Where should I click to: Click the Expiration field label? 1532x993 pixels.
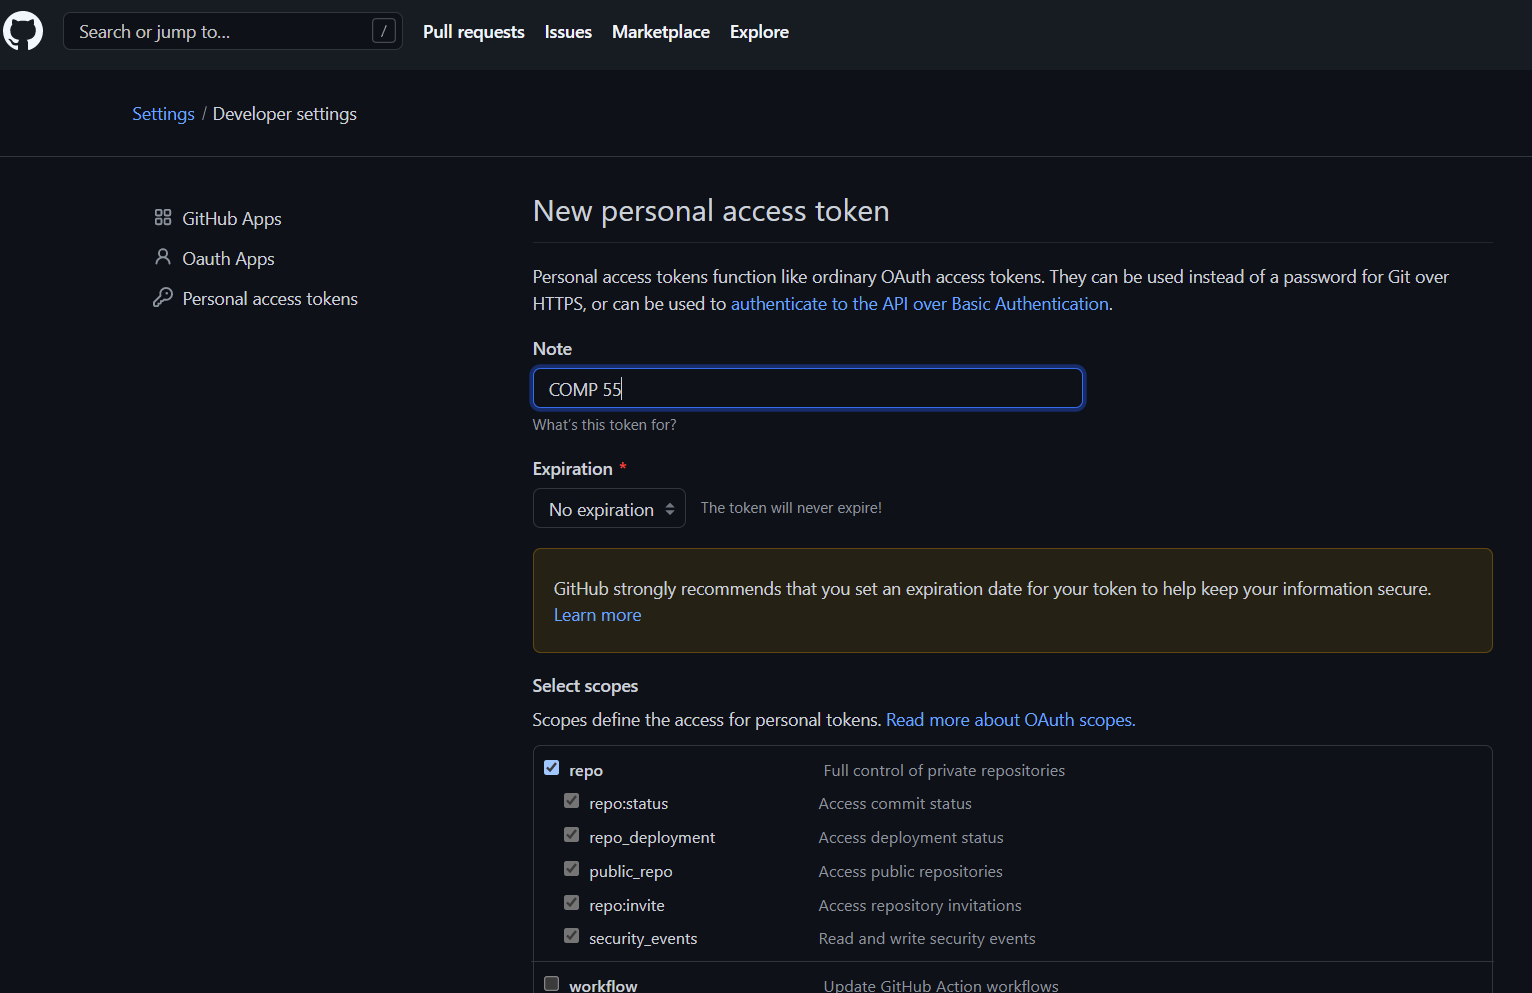coord(573,469)
